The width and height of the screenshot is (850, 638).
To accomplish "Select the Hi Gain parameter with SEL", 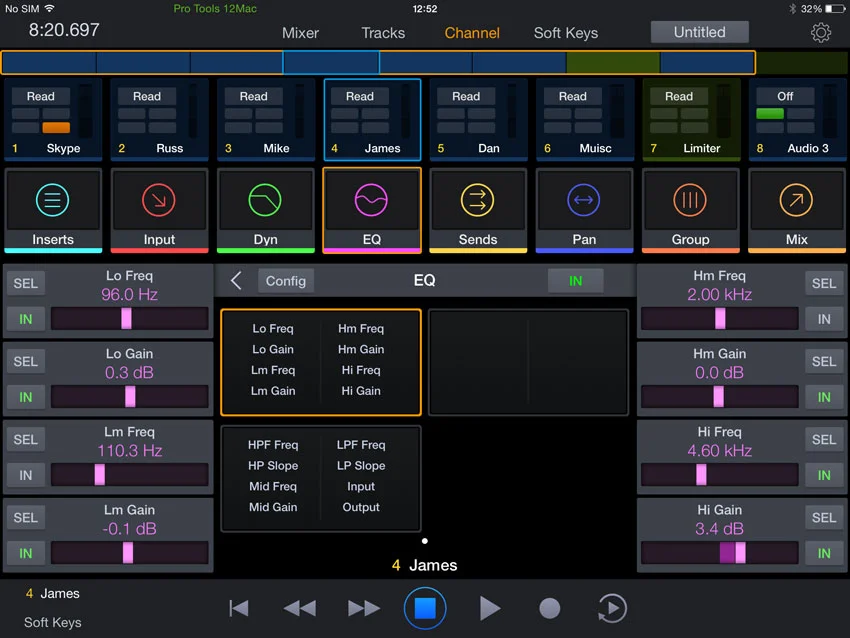I will tap(824, 518).
